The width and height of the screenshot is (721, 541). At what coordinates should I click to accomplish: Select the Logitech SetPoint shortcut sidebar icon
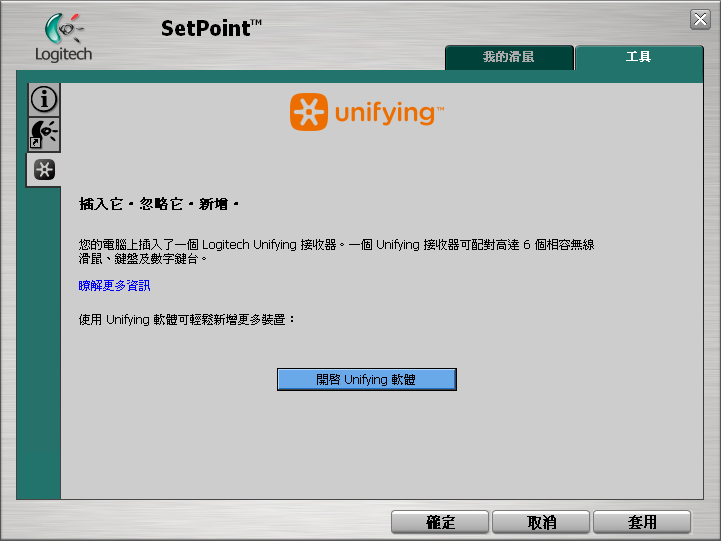coord(44,135)
